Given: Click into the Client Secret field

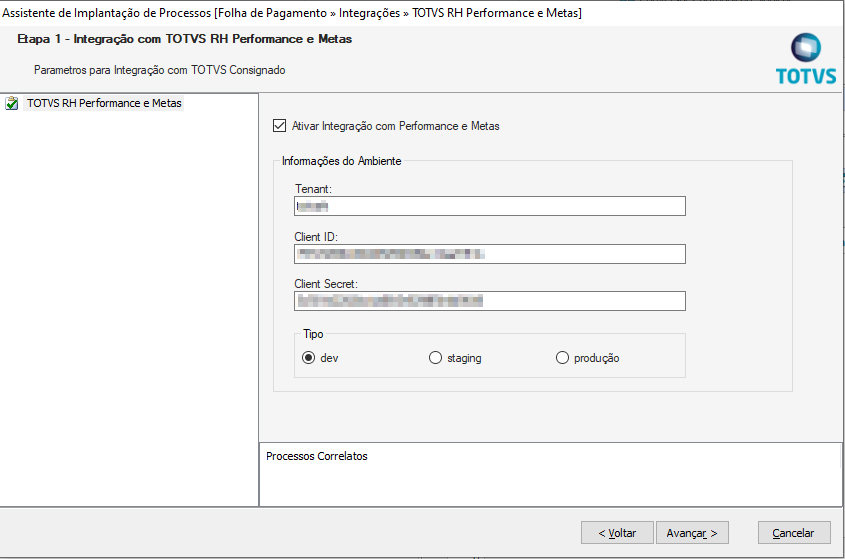Looking at the screenshot, I should point(489,301).
